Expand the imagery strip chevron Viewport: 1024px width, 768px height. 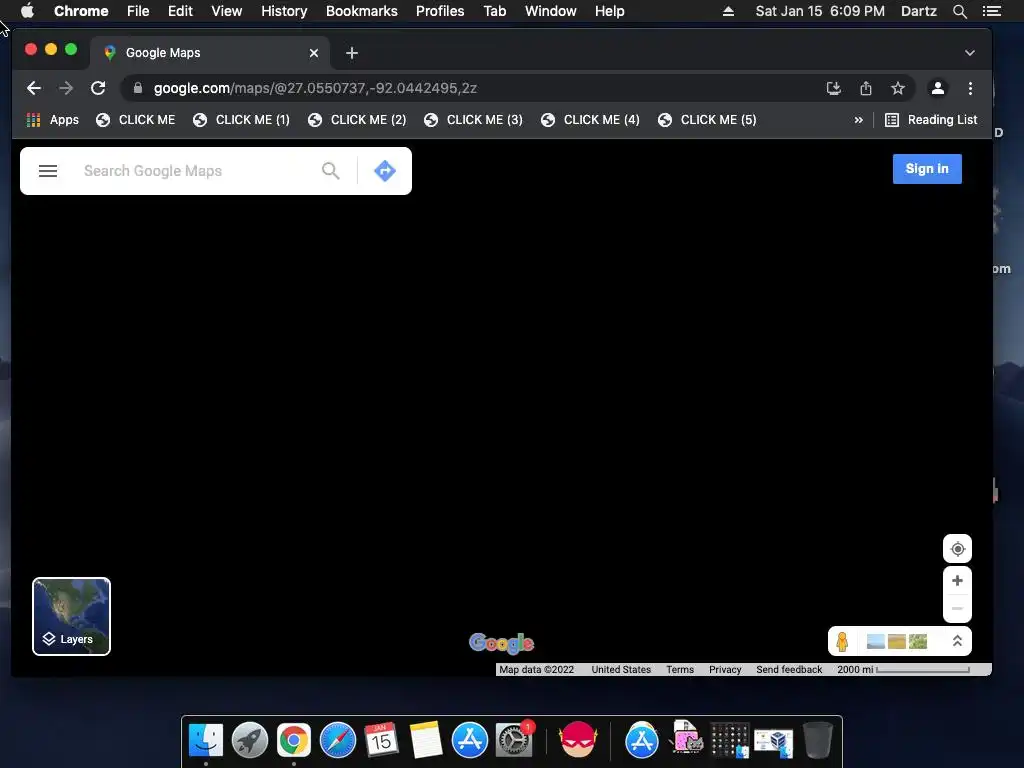pos(957,641)
